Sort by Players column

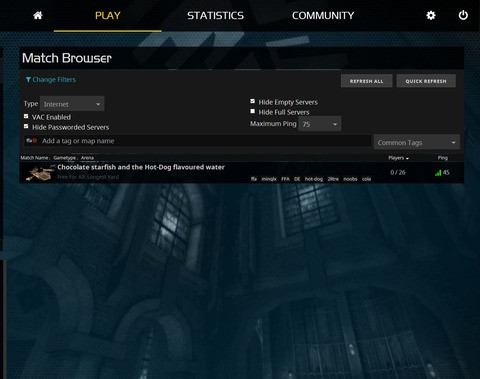[x=398, y=158]
